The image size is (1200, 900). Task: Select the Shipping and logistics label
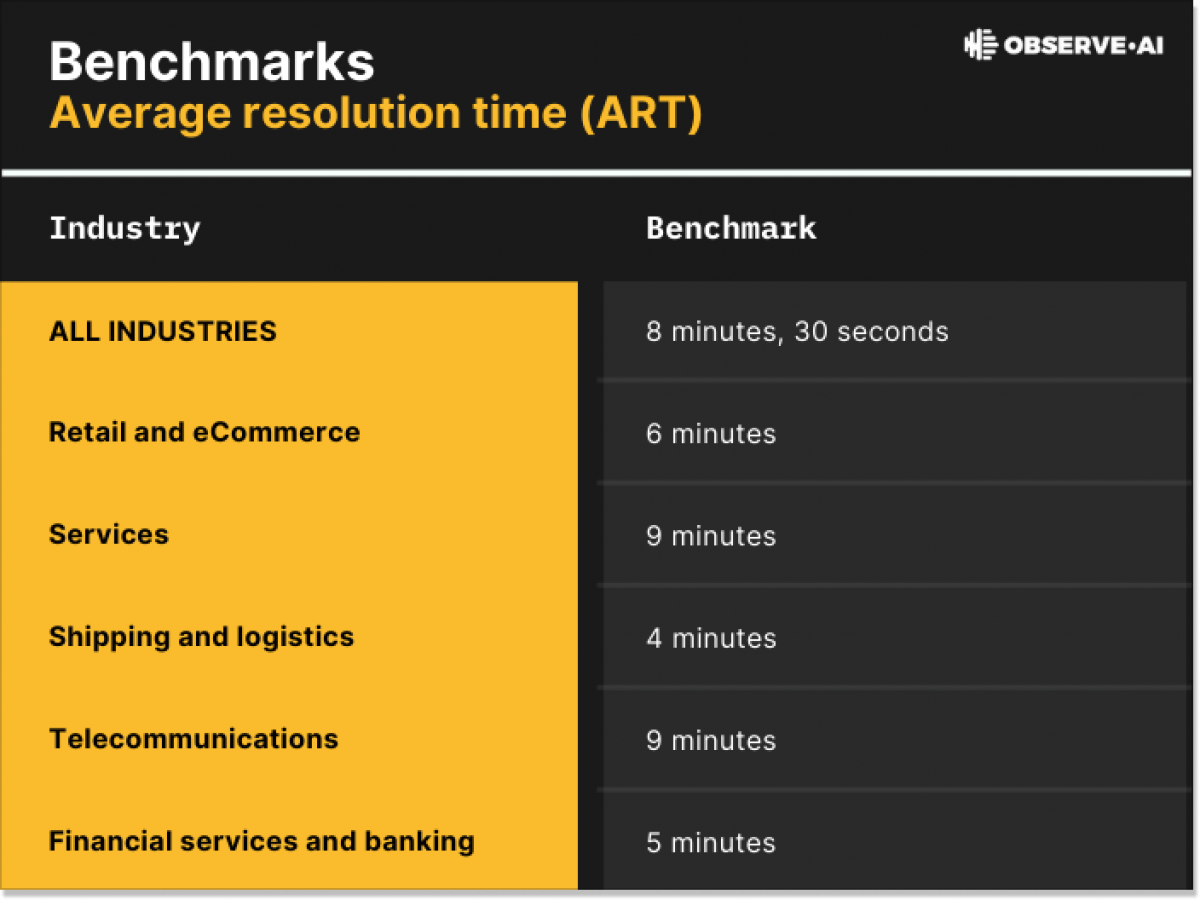coord(201,637)
